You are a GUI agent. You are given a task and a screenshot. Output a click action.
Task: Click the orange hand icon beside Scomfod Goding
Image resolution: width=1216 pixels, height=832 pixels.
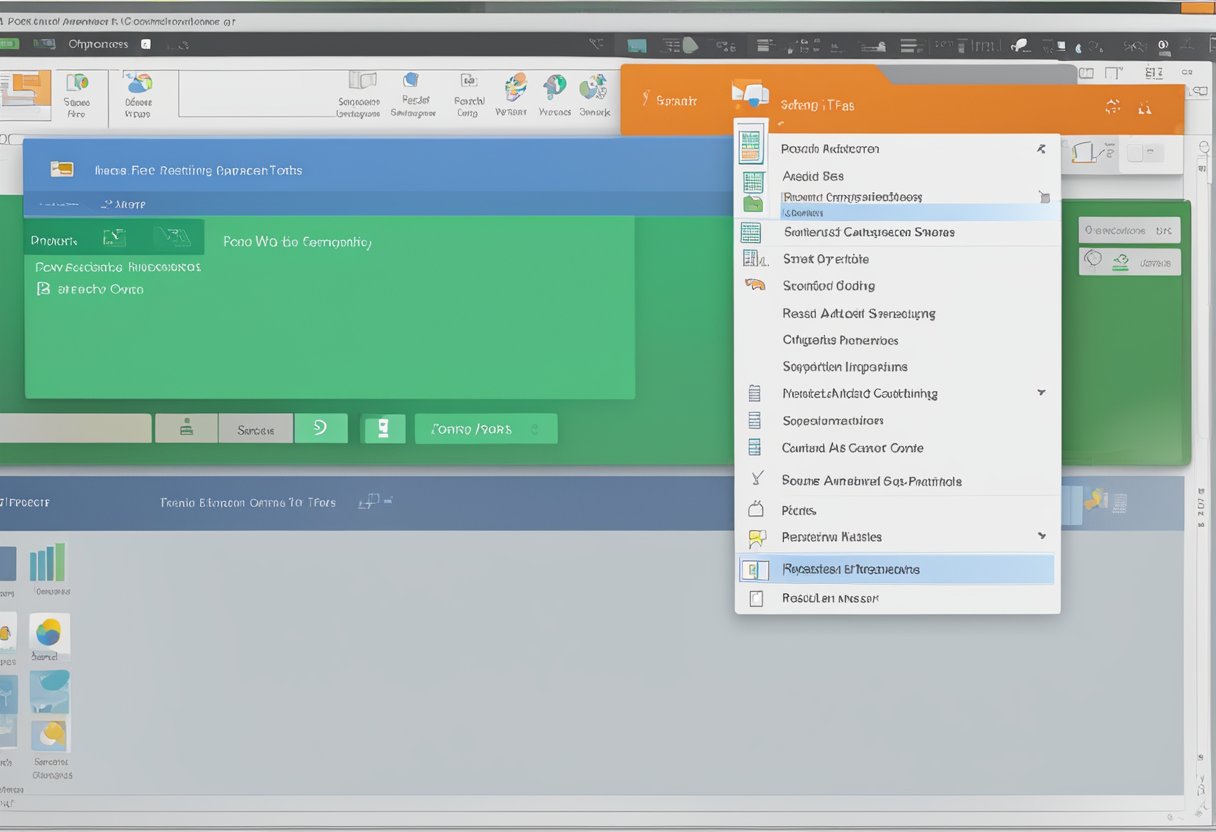(x=755, y=286)
